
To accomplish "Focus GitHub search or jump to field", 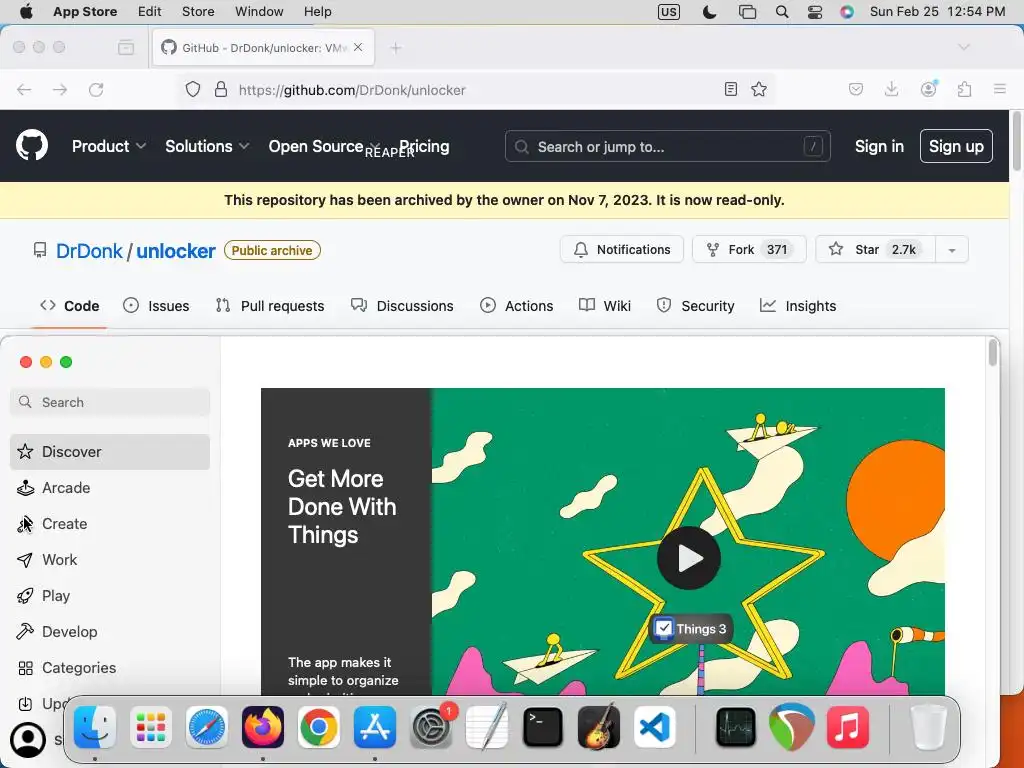I will pos(667,146).
